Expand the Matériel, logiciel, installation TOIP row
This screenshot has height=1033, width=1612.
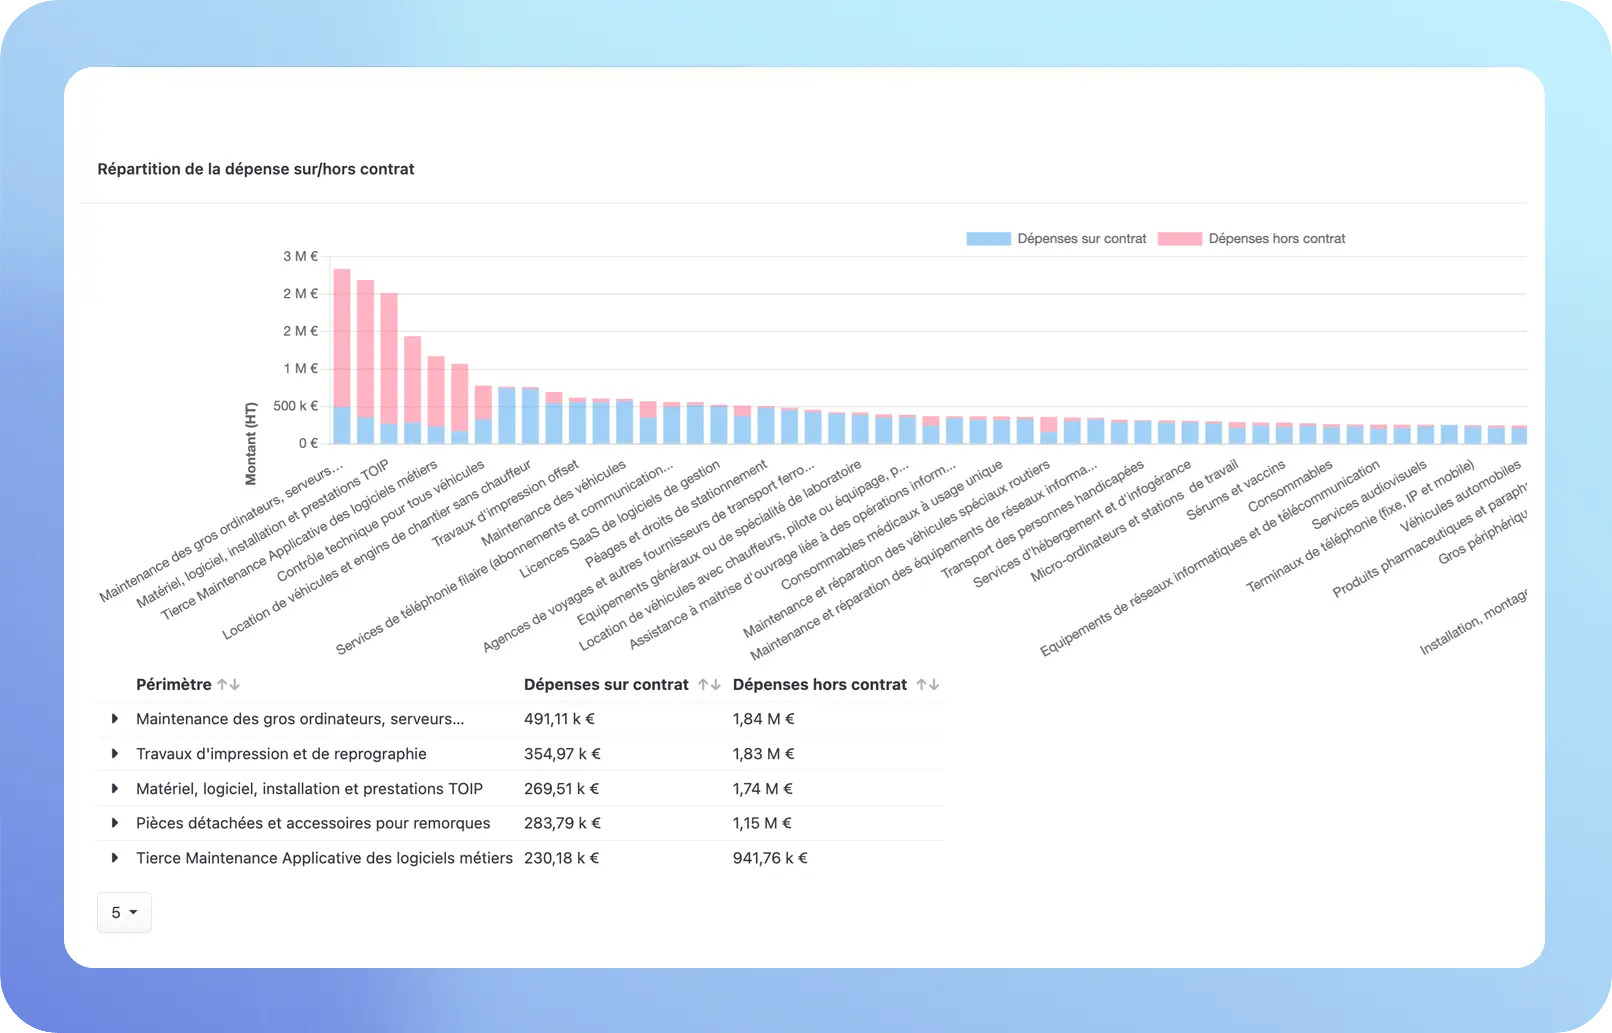click(x=115, y=789)
